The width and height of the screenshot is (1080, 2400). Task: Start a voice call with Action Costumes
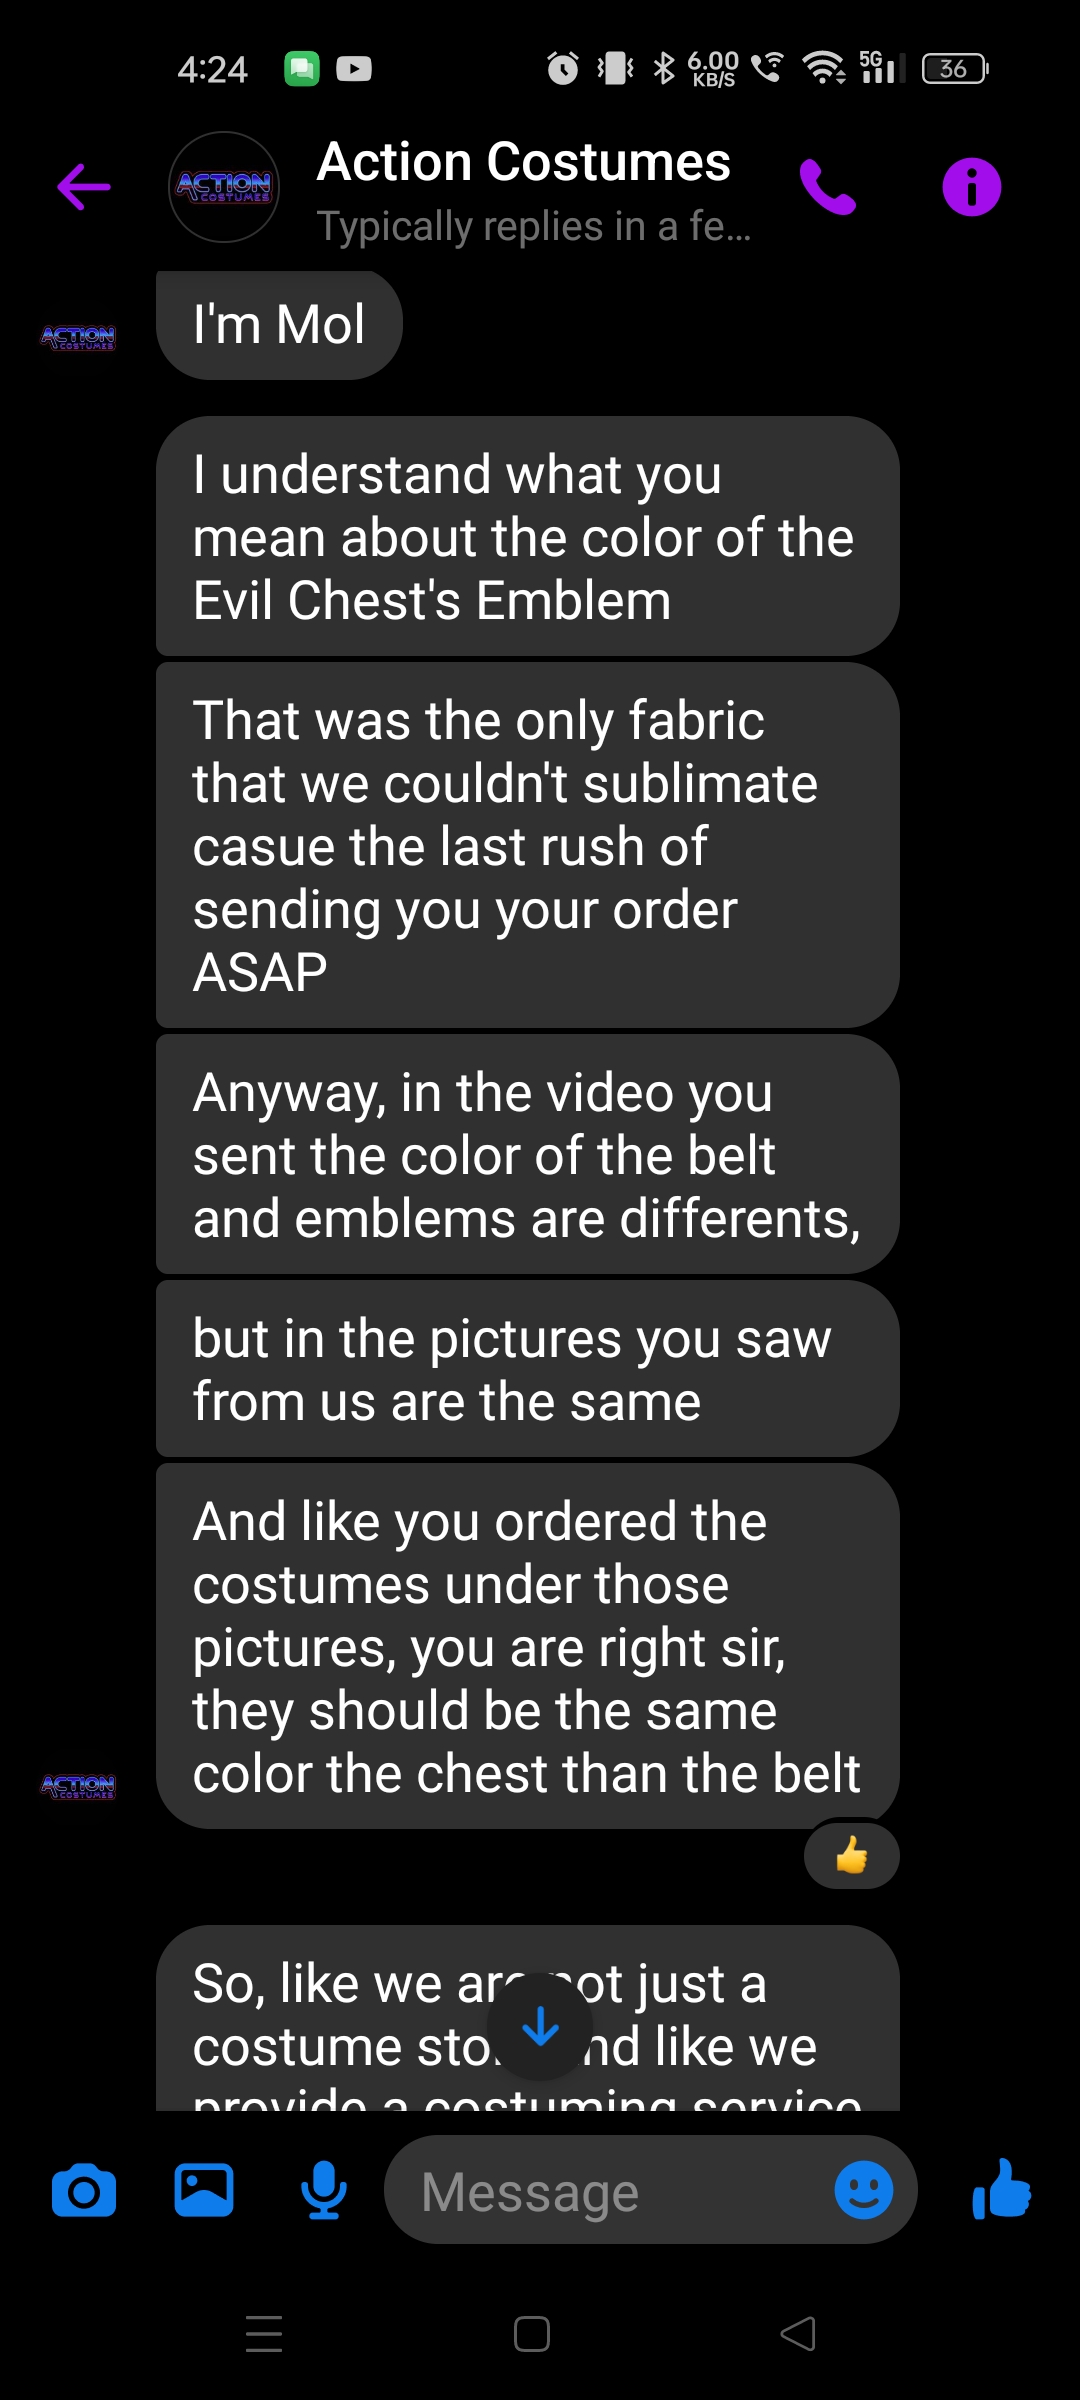tap(827, 187)
